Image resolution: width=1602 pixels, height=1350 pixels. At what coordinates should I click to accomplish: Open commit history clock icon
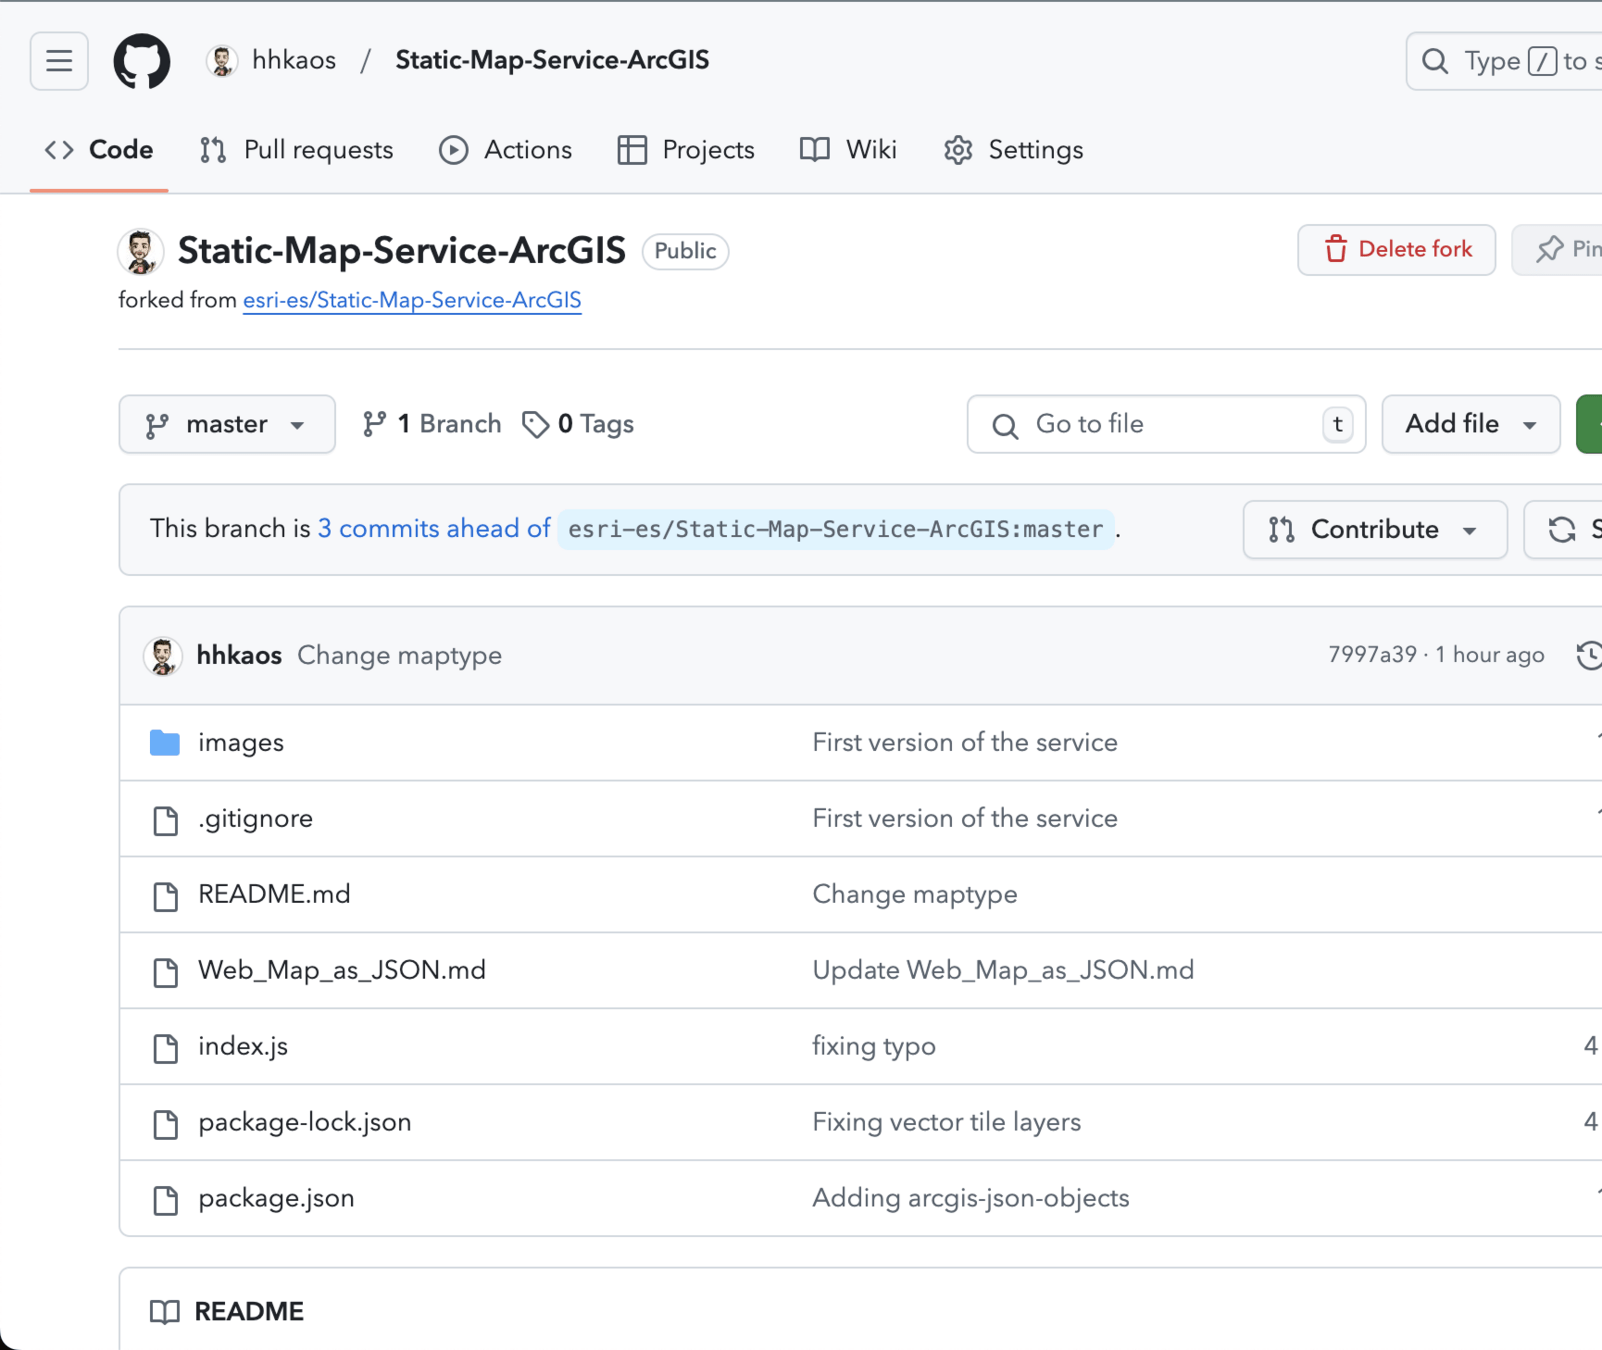(x=1589, y=655)
